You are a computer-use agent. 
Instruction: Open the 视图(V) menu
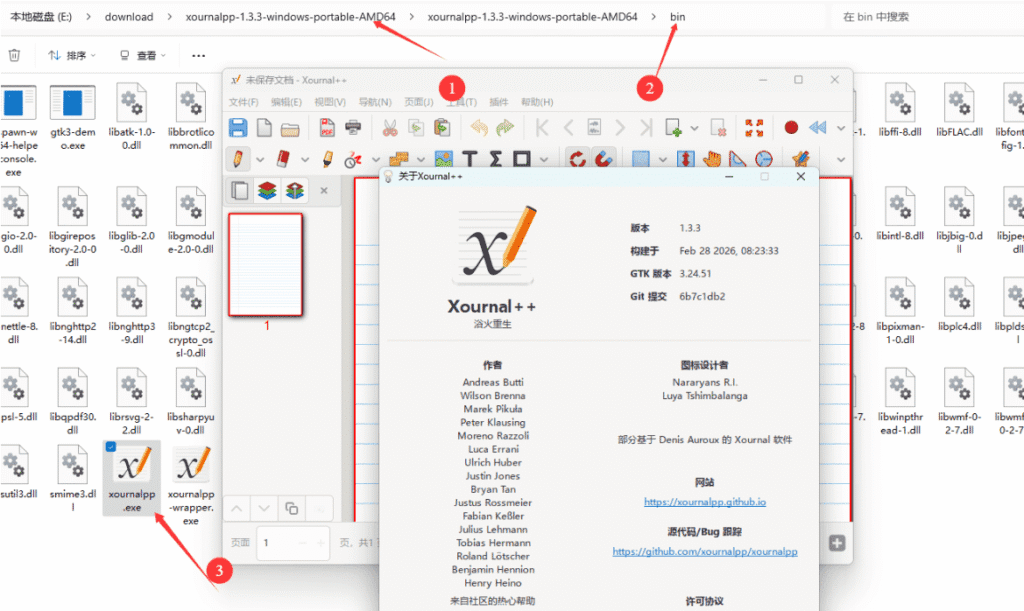point(330,102)
